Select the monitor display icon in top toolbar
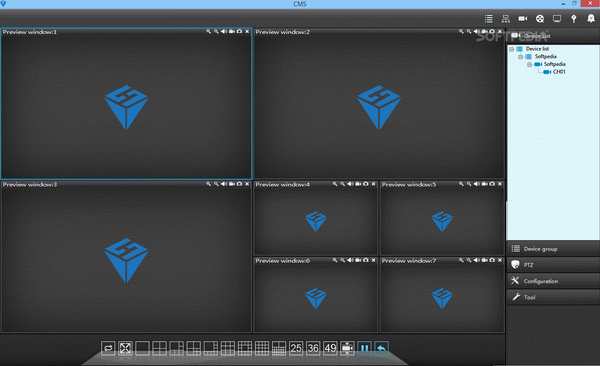 tap(557, 19)
